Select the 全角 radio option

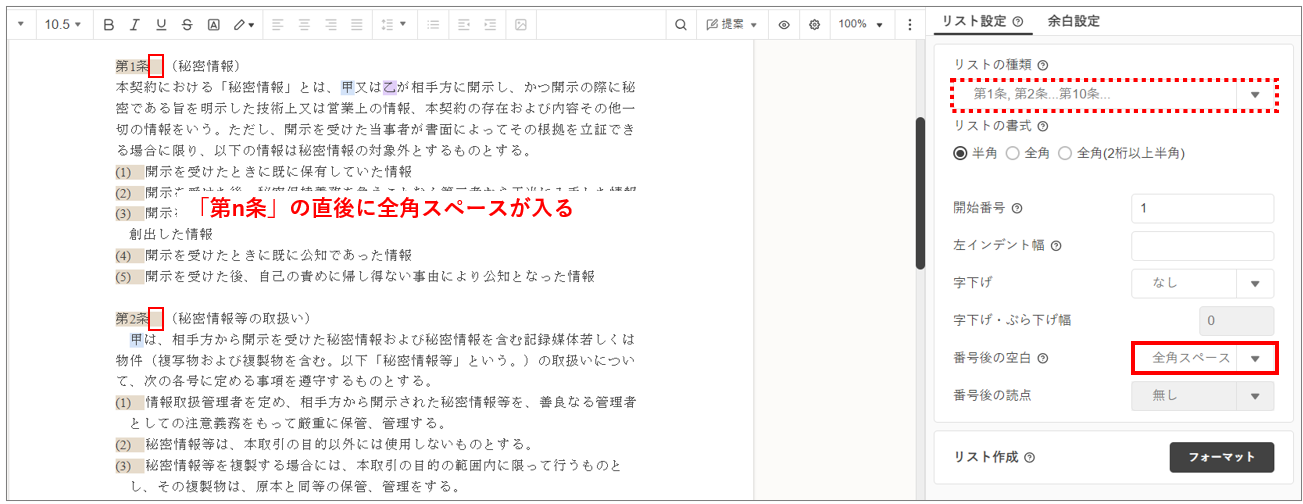click(1012, 153)
